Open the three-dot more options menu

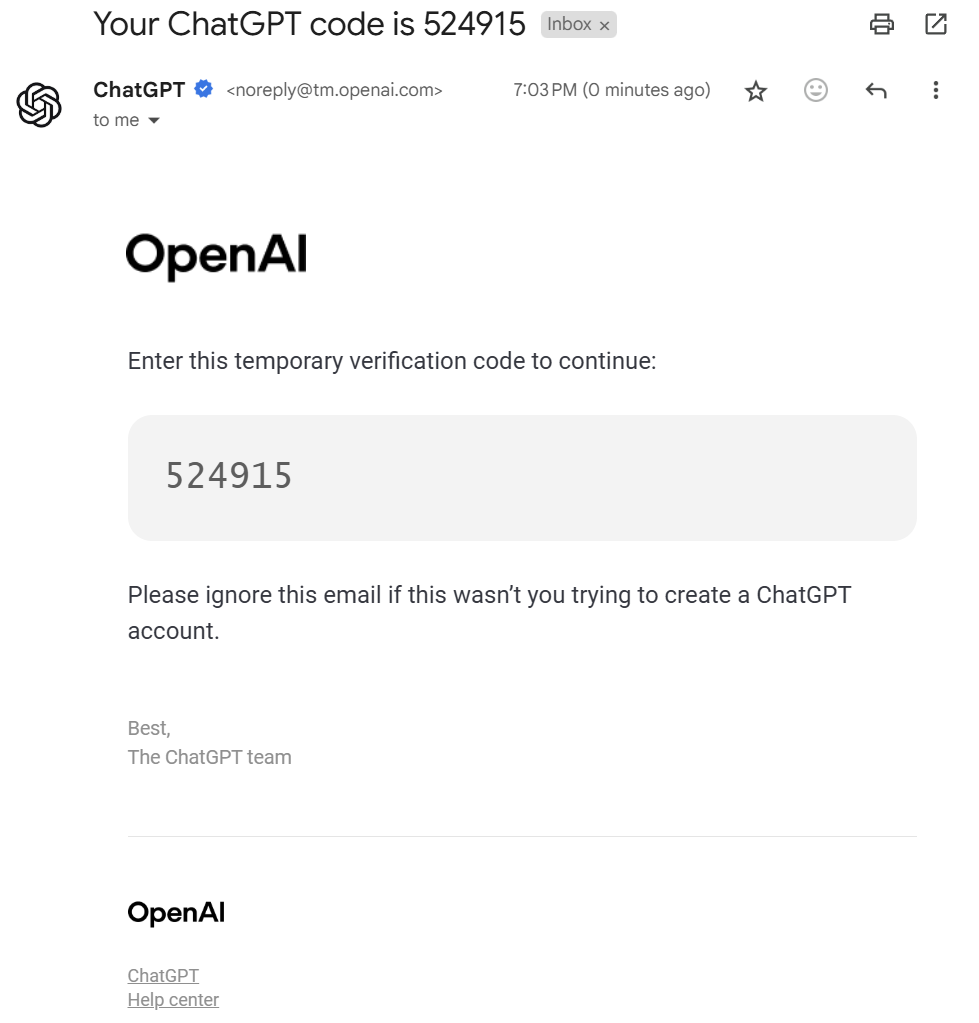click(x=936, y=90)
